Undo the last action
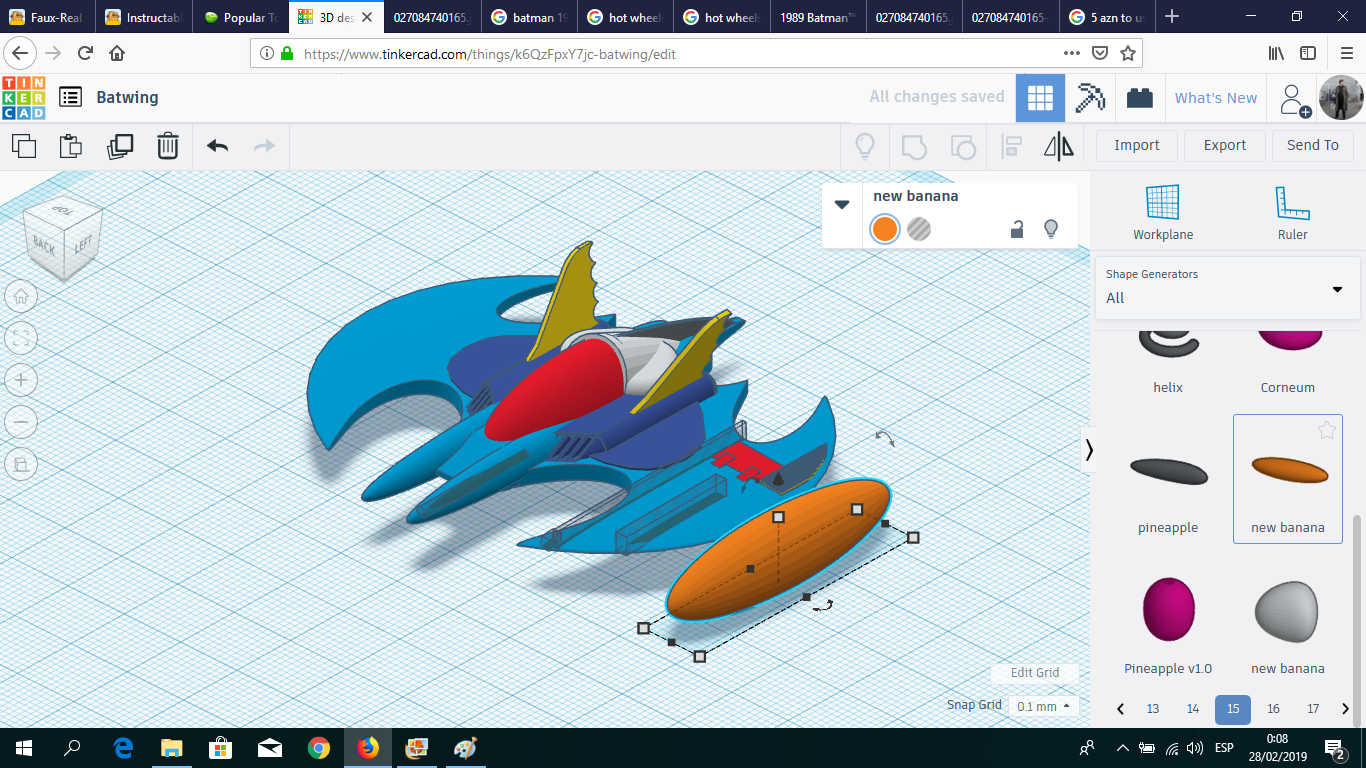 (x=216, y=146)
